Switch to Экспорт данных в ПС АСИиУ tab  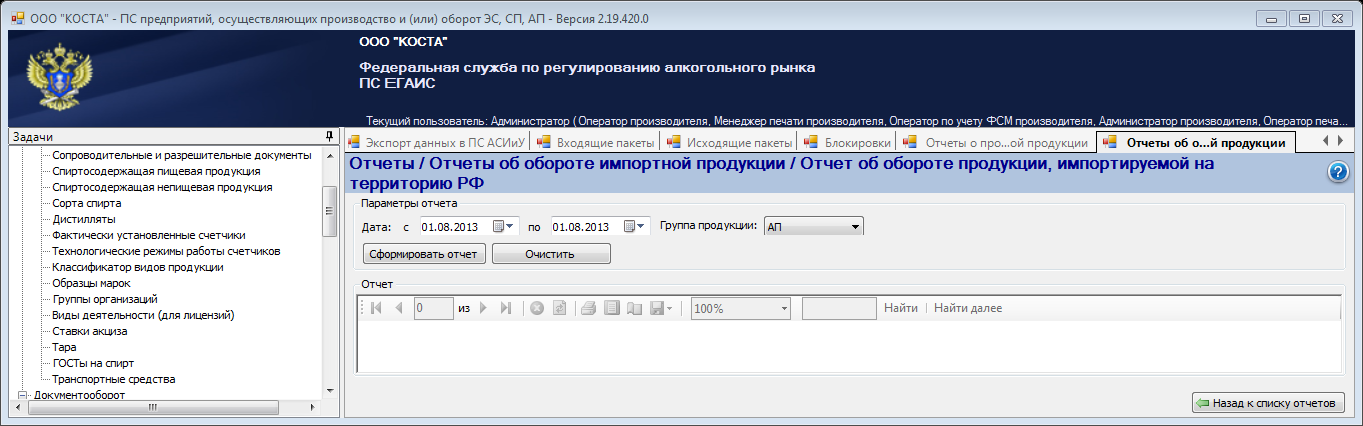coord(436,142)
